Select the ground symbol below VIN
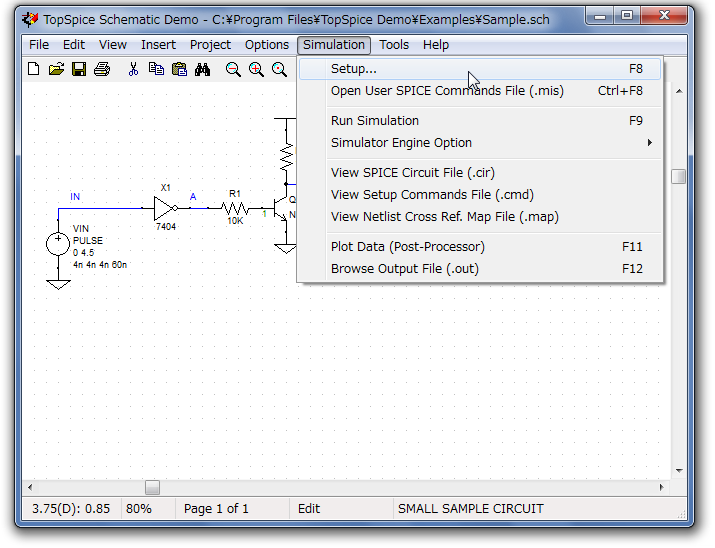Screen dimensions: 715x548 point(58,284)
